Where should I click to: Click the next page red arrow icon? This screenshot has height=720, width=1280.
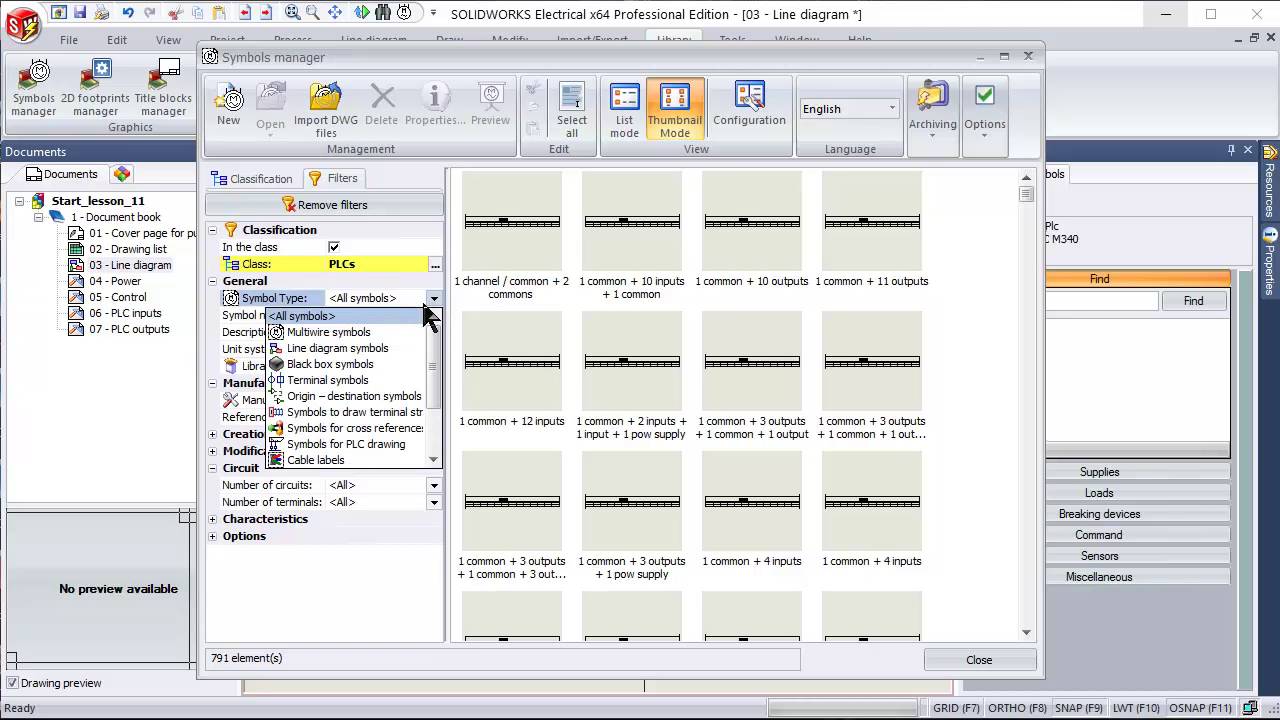267,13
